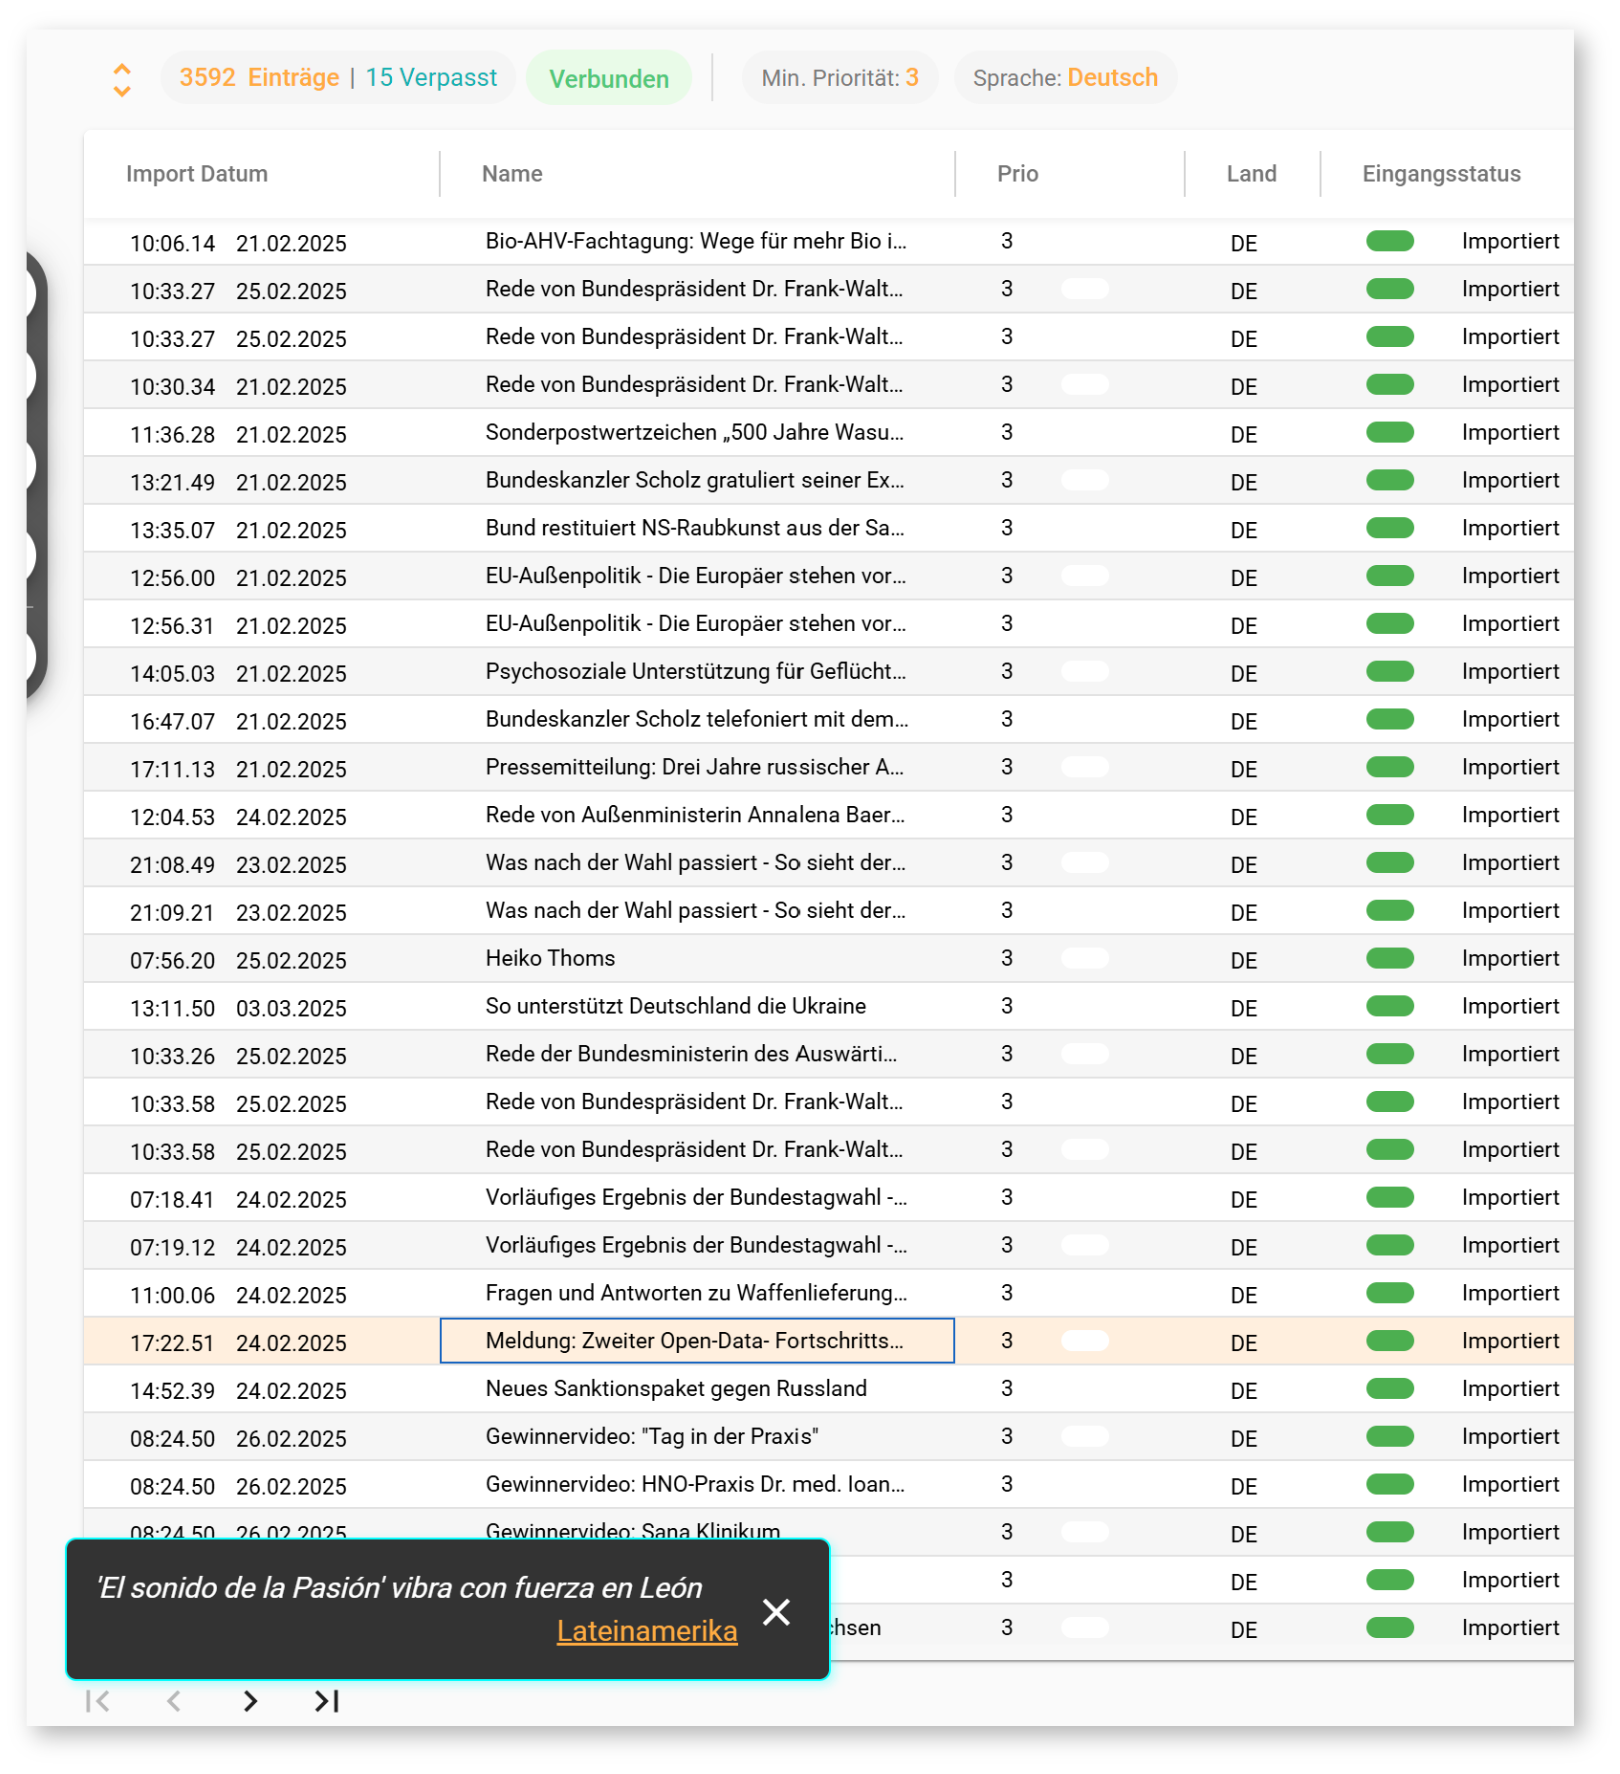Click the green status pill in 'Neues Sanktionspaket' row
1620x1774 pixels.
1390,1389
